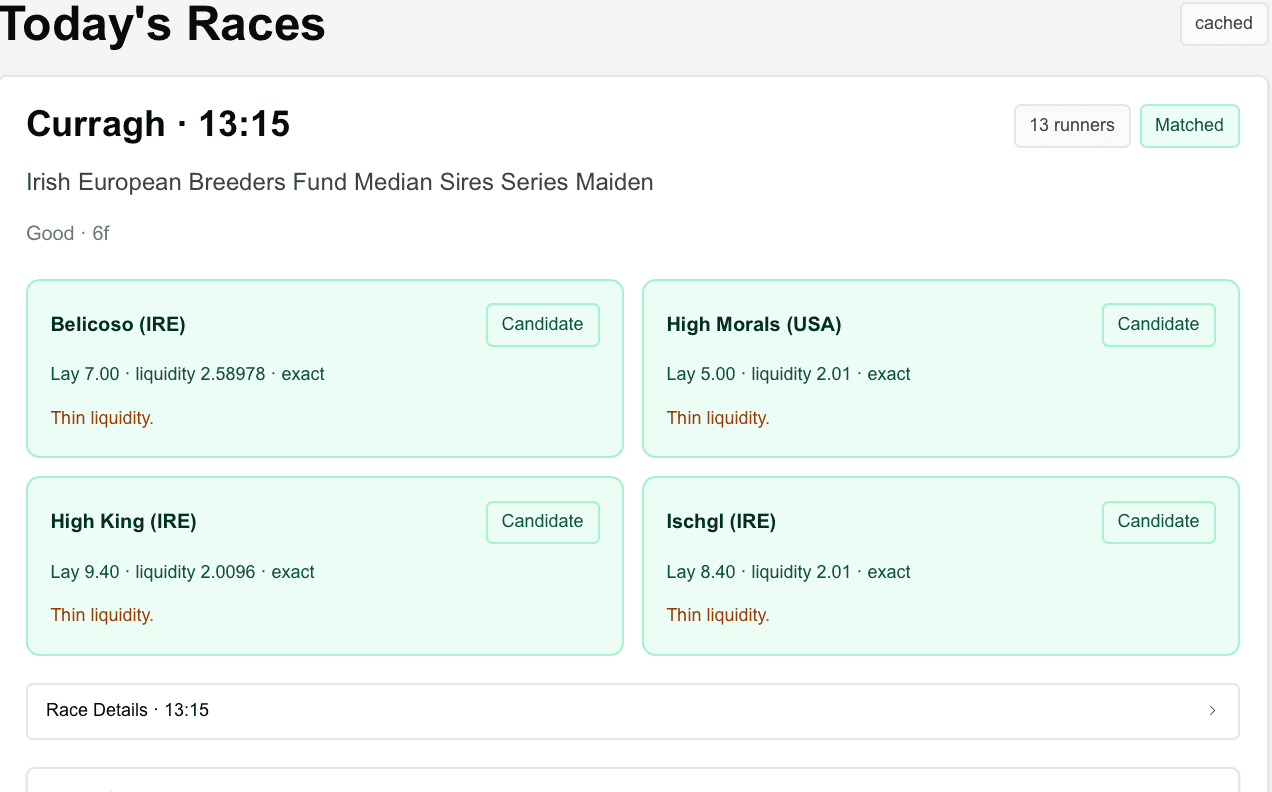
Task: Select the High King (IRE) runner name
Action: [x=123, y=521]
